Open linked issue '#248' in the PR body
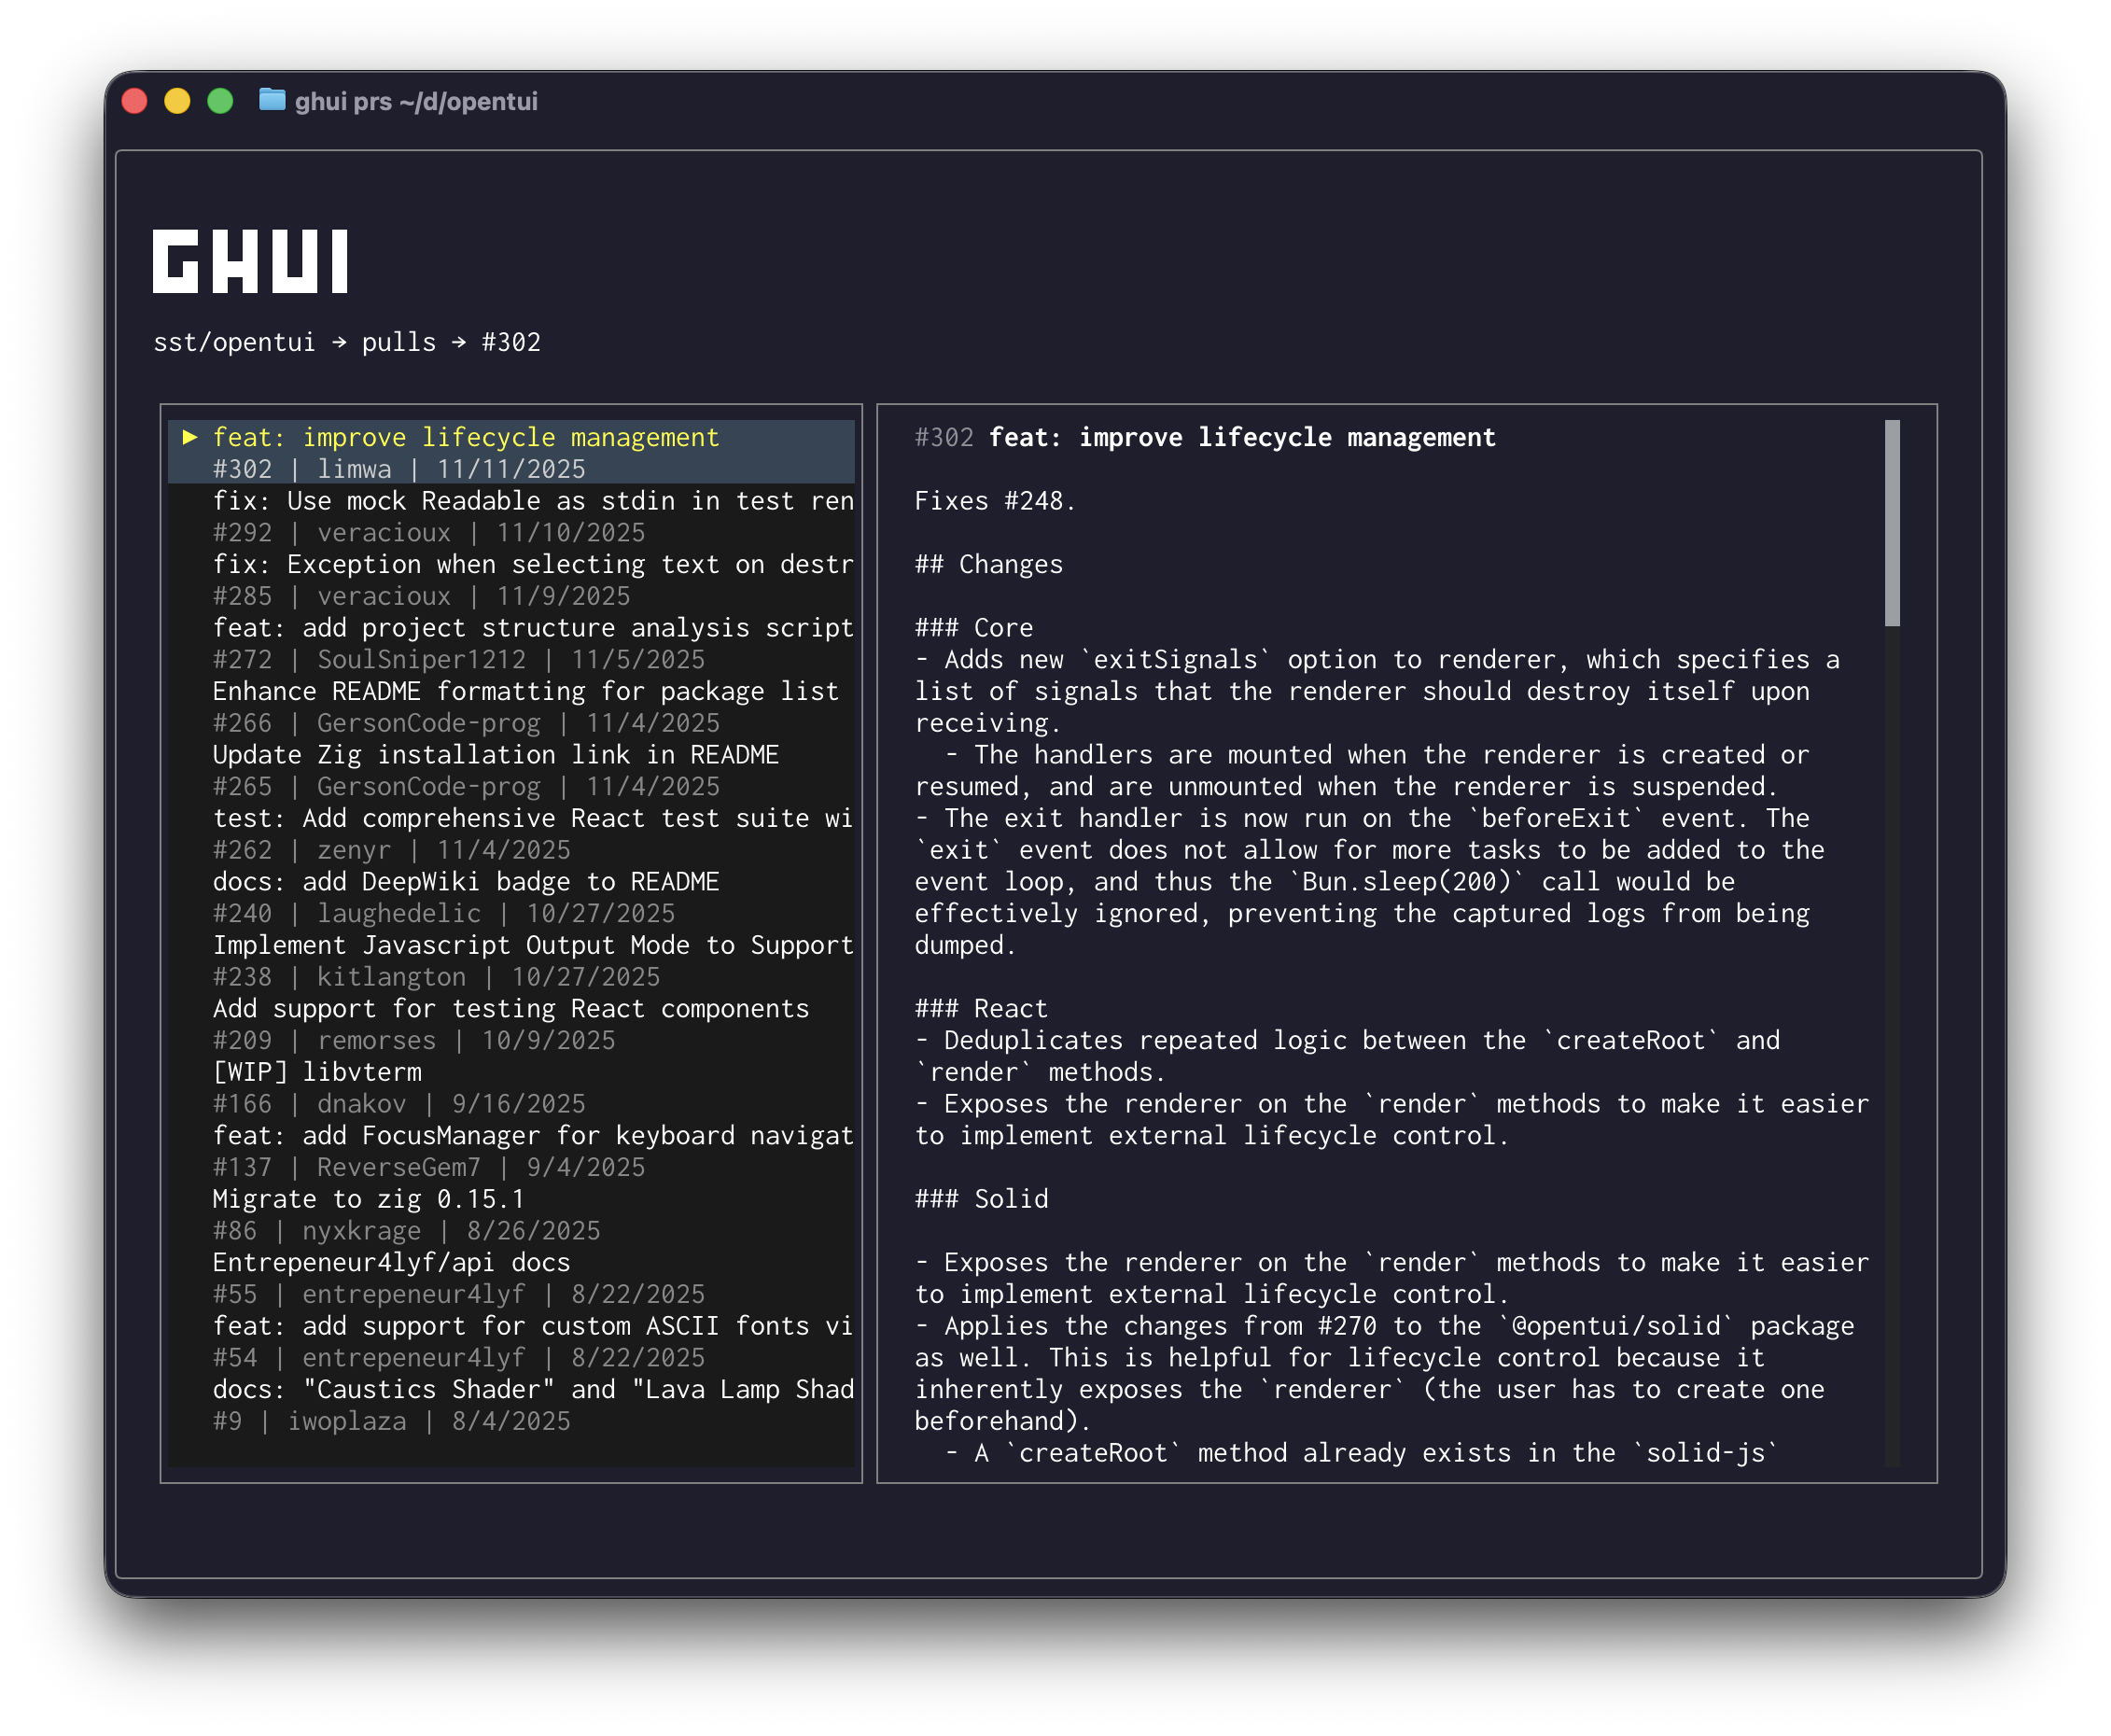The width and height of the screenshot is (2111, 1736). tap(1038, 500)
